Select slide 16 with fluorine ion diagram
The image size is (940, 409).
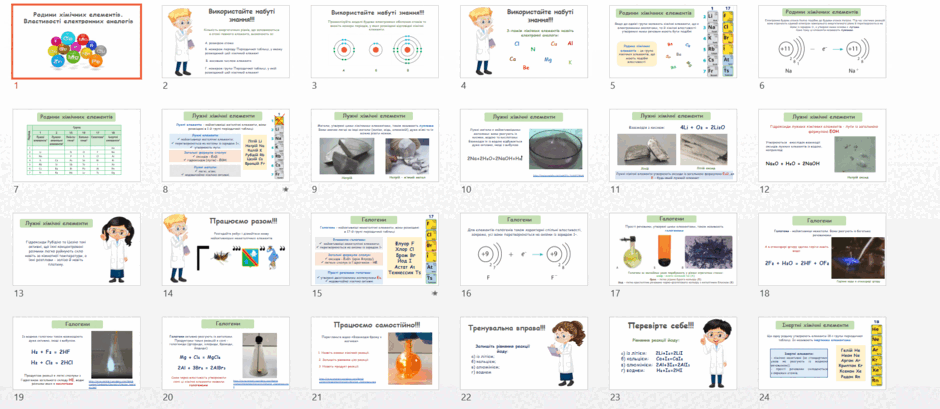point(525,249)
